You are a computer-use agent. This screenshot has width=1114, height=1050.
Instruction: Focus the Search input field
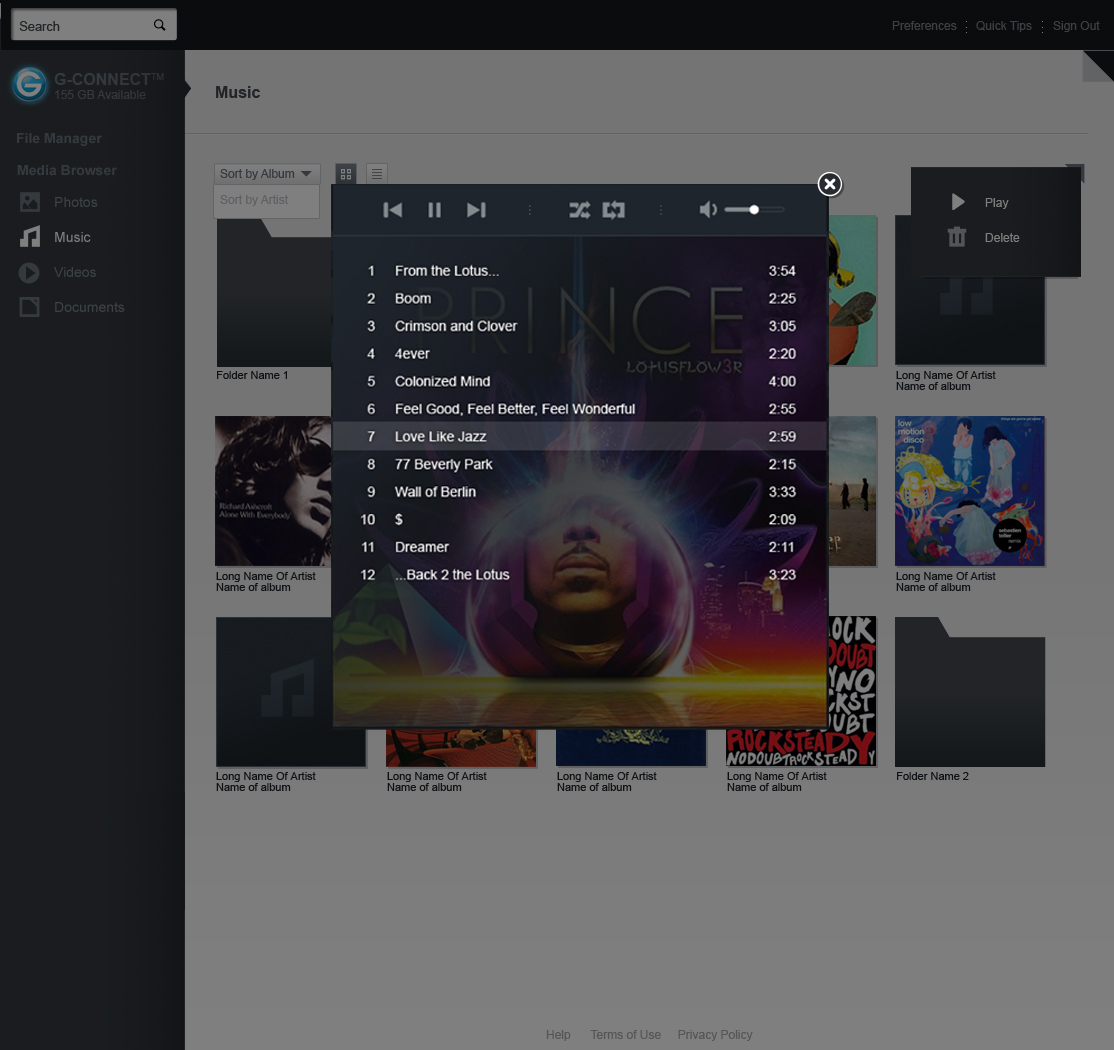pos(94,26)
